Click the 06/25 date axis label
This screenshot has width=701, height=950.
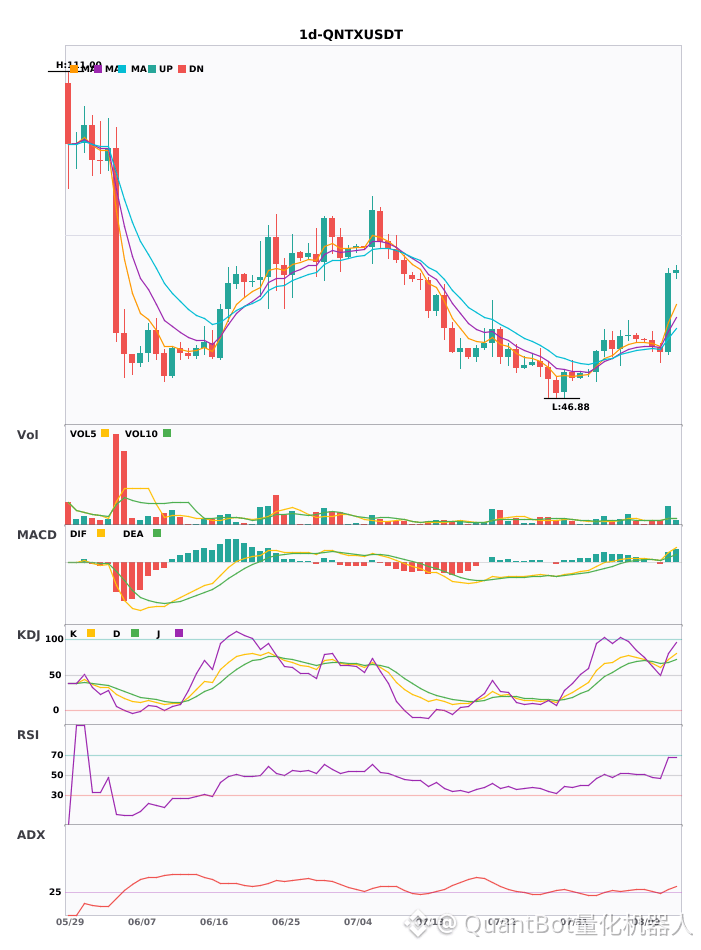[x=286, y=922]
